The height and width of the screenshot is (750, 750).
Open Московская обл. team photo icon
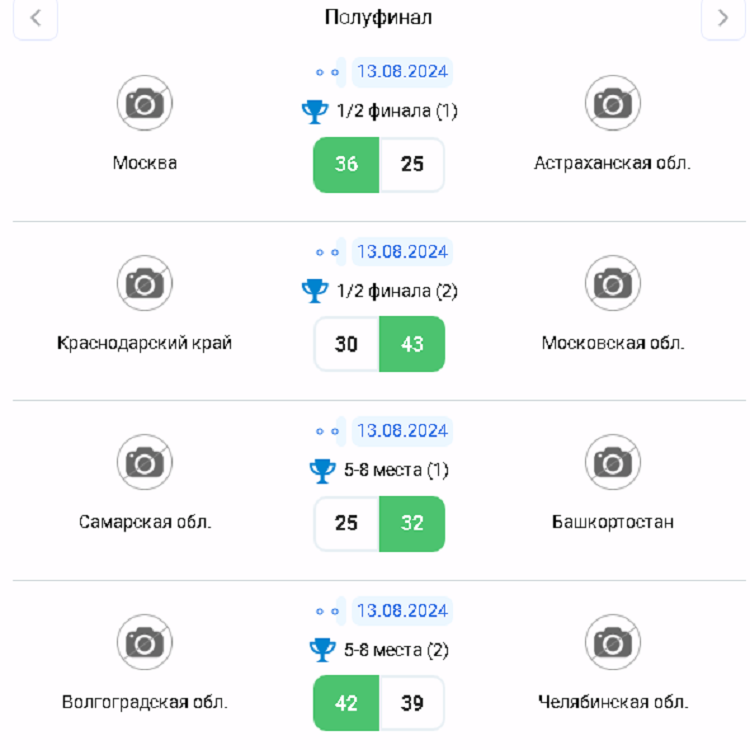pyautogui.click(x=612, y=283)
